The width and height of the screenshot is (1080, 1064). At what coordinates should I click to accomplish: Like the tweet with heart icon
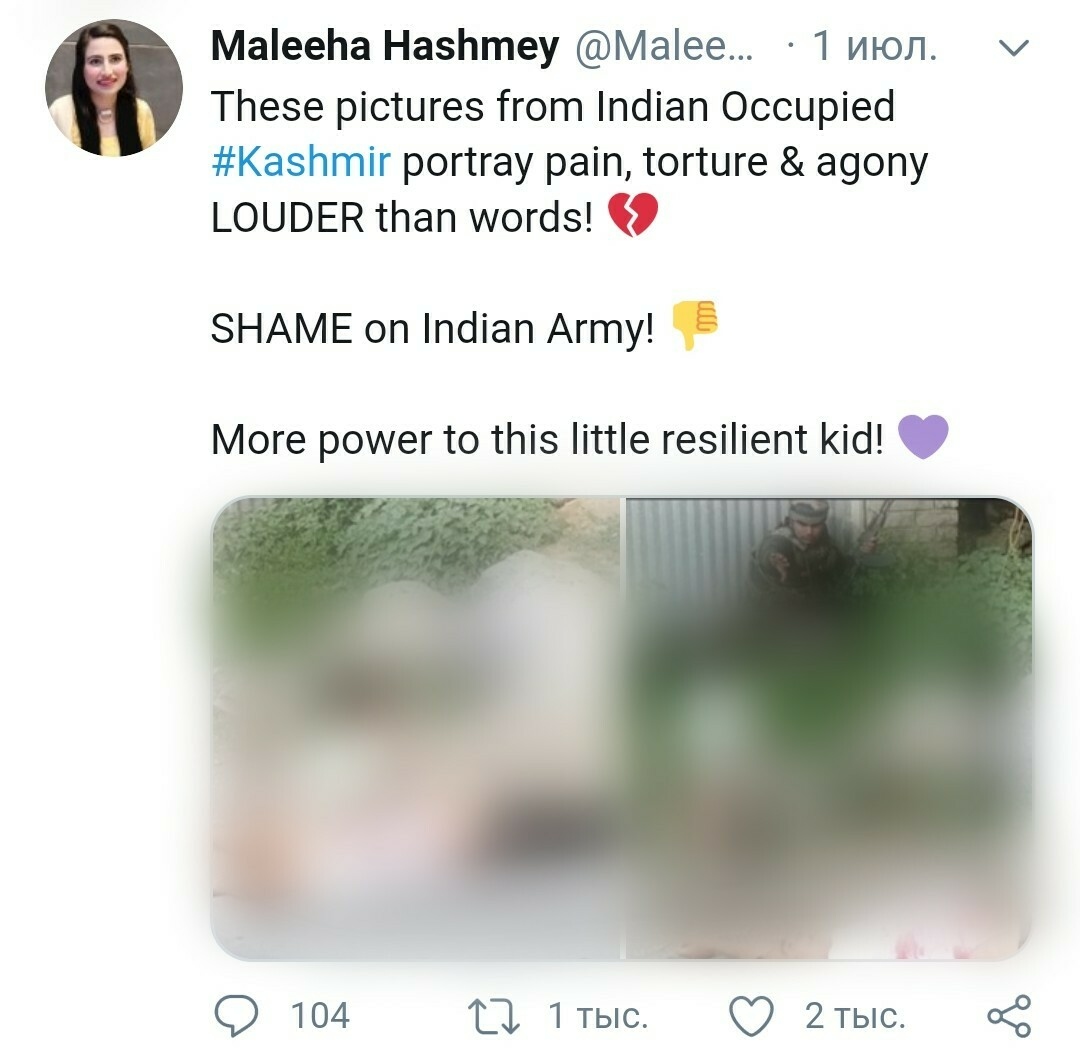point(751,1016)
